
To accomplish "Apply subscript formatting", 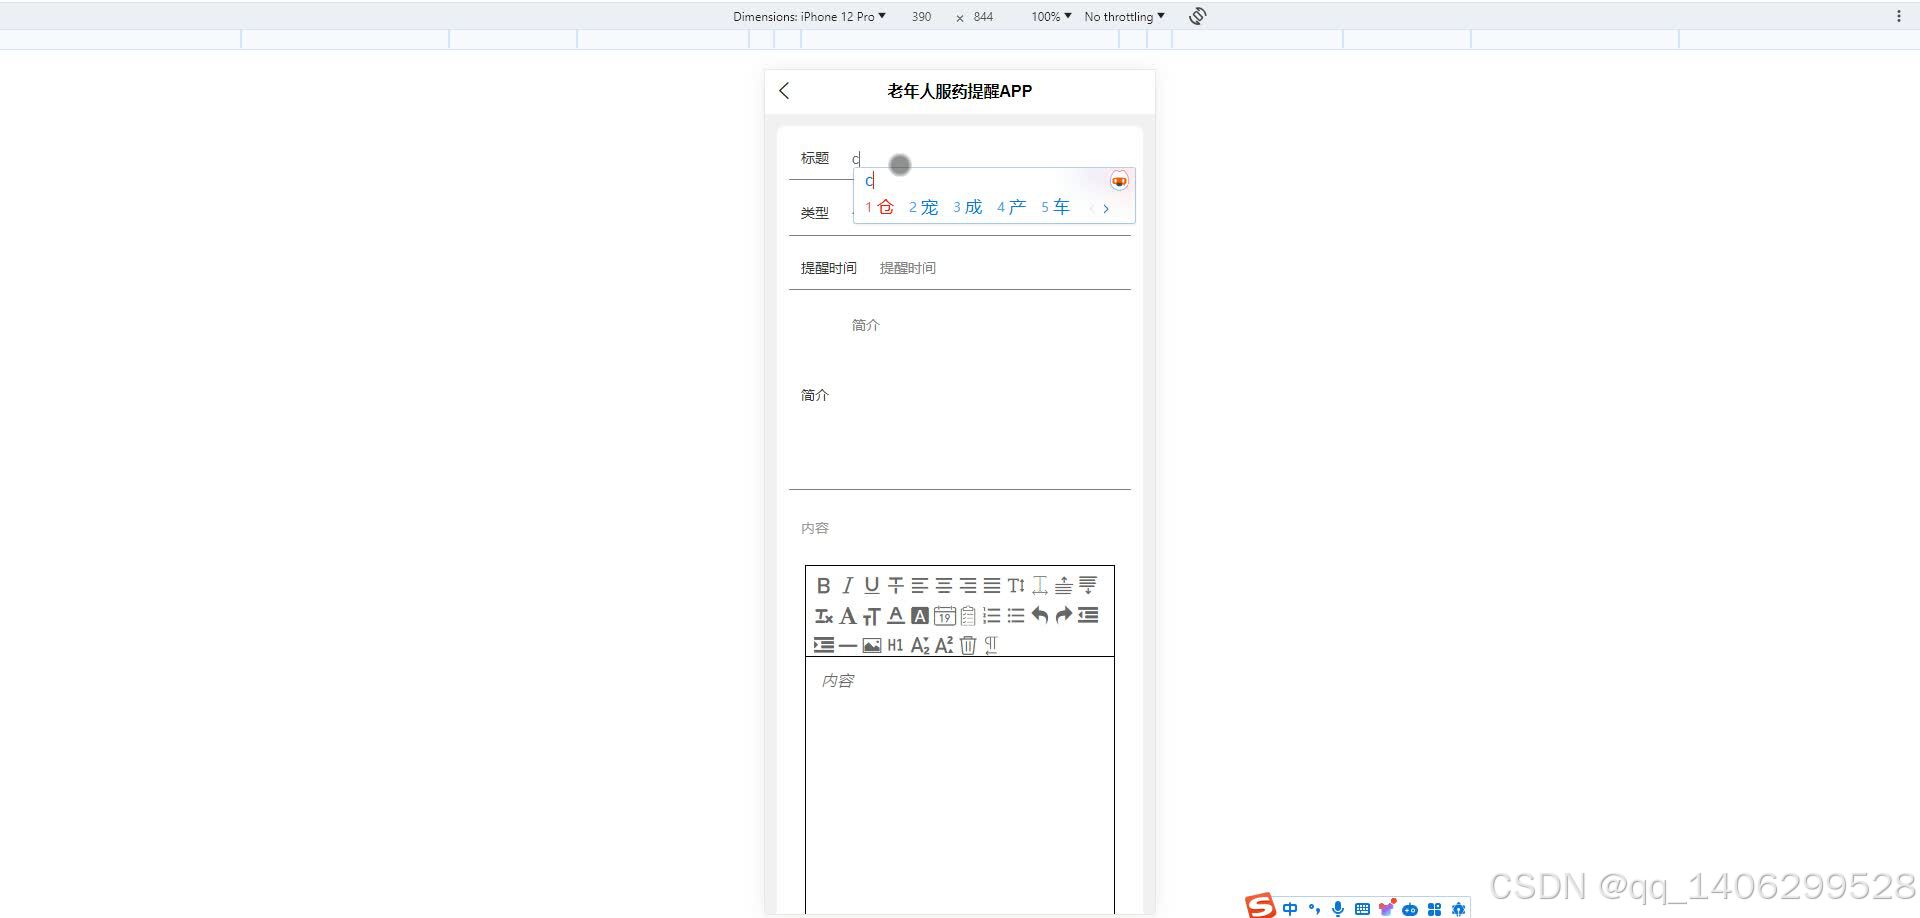I will 919,646.
